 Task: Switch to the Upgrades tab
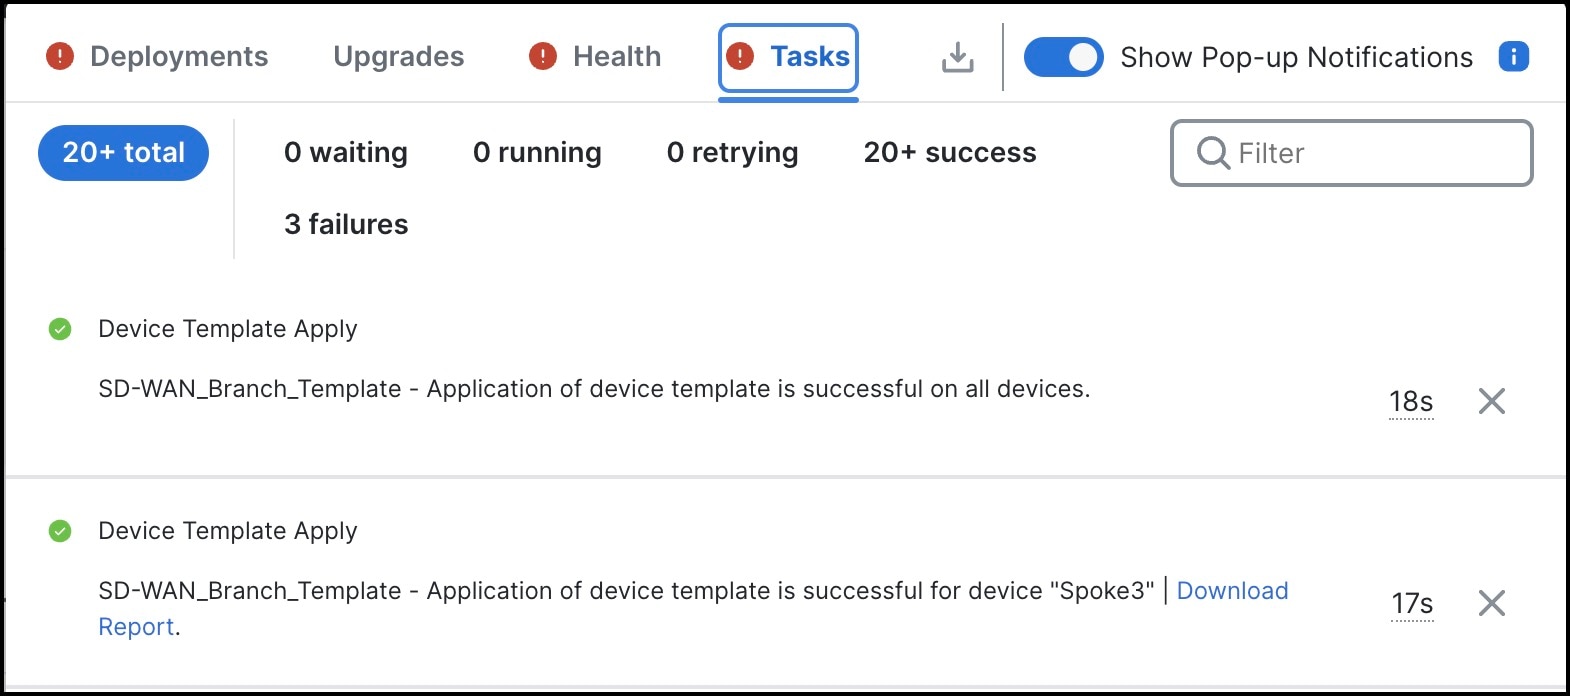click(x=398, y=57)
